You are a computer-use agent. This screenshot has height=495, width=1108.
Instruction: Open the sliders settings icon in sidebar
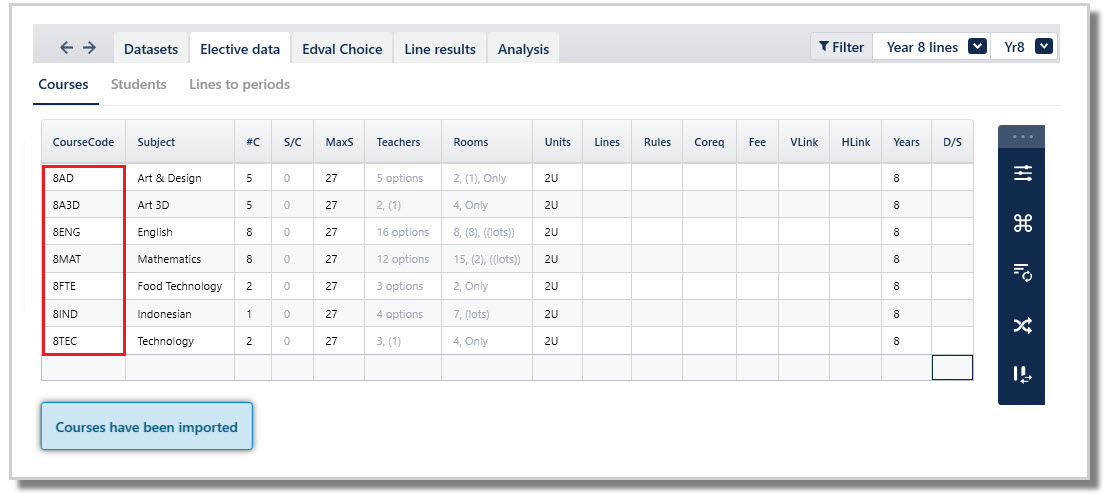coord(1022,173)
